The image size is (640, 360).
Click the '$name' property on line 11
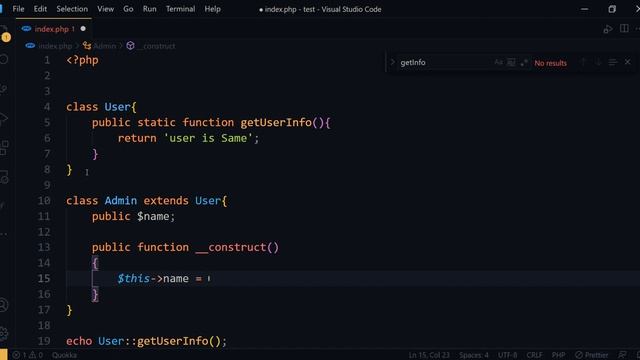(153, 216)
